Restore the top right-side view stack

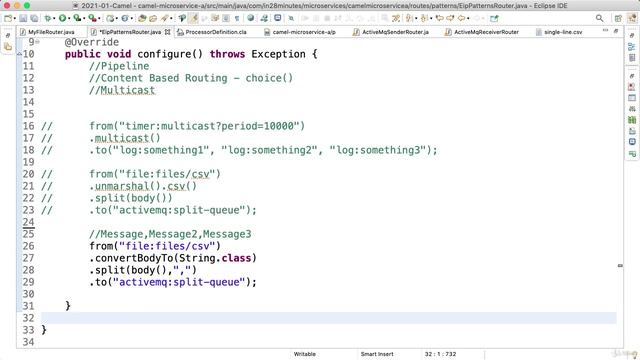[632, 36]
